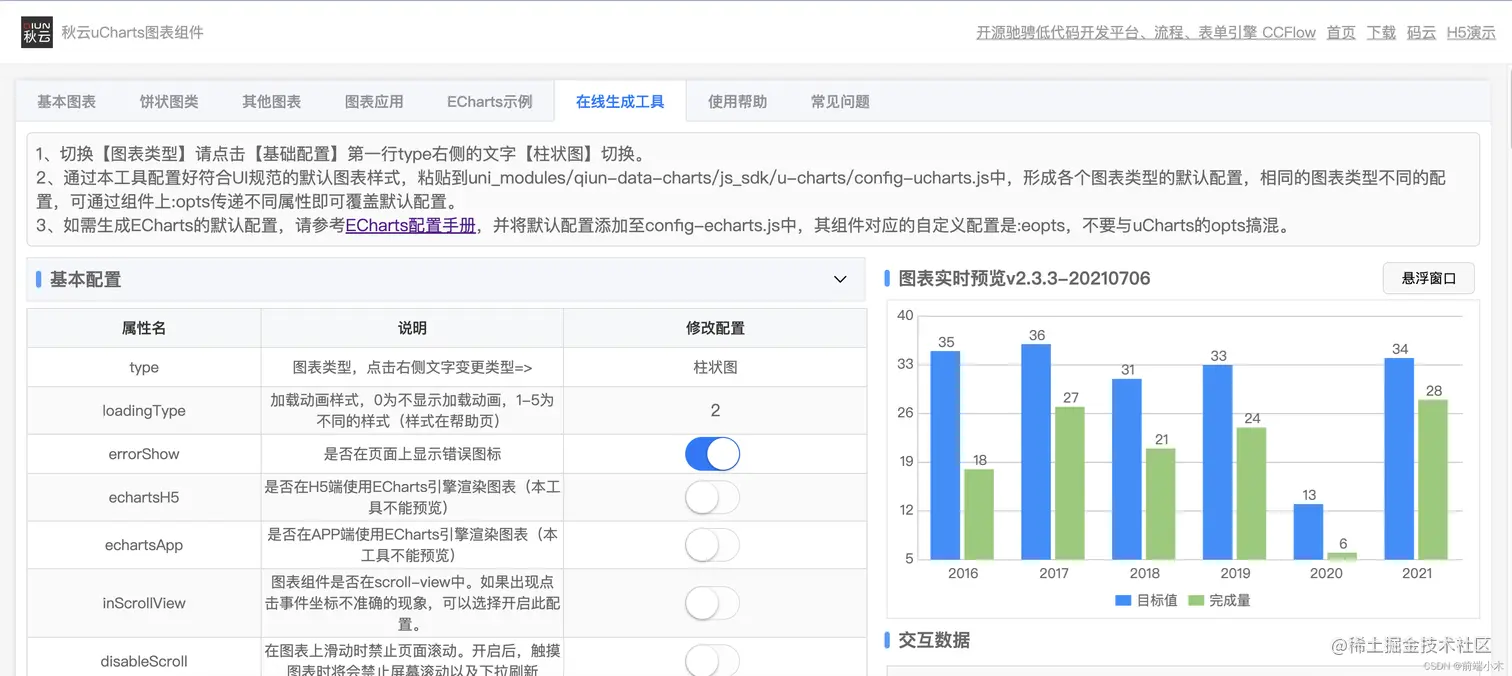The height and width of the screenshot is (676, 1512).
Task: Open the 图表应用 tab
Action: pos(374,102)
